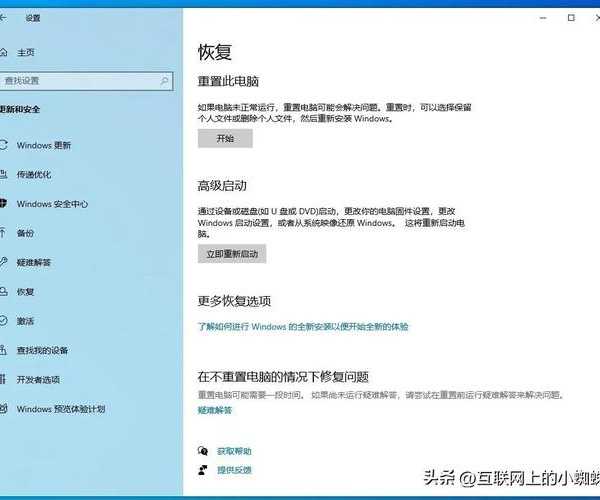Click the Windows 更新 refresh icon
The height and width of the screenshot is (500, 600).
pyautogui.click(x=3, y=145)
